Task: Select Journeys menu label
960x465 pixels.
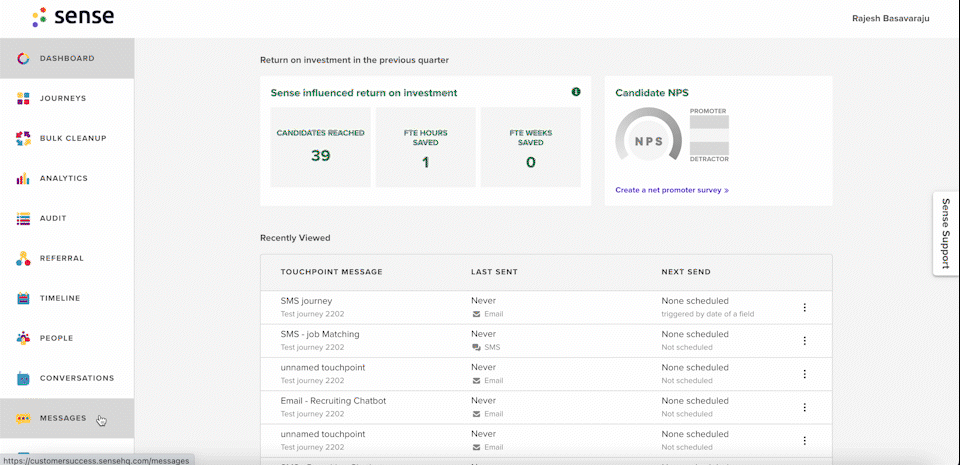Action: click(63, 99)
